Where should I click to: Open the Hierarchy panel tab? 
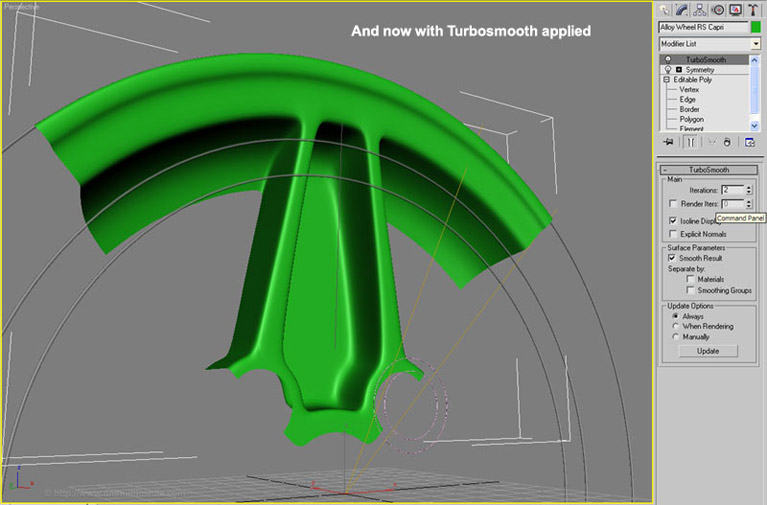point(701,9)
